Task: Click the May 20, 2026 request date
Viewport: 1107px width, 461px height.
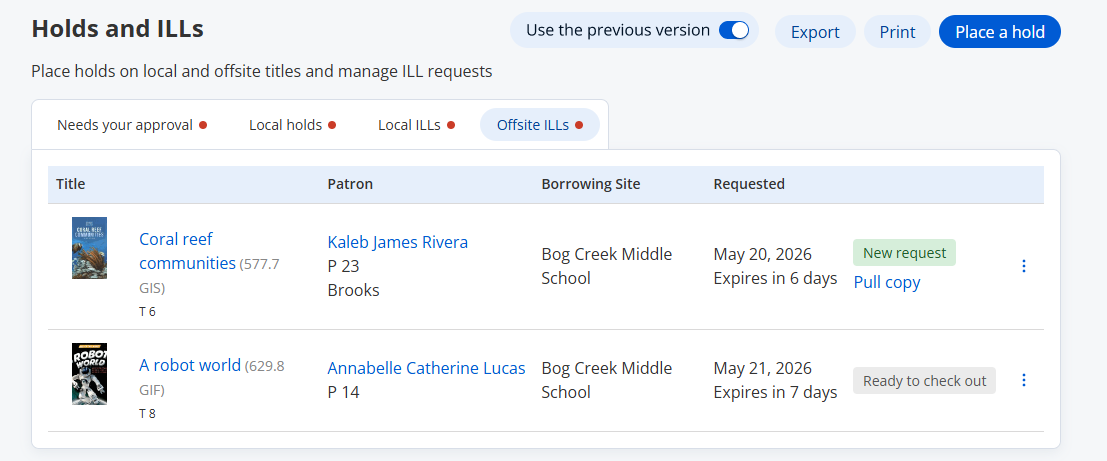Action: click(x=762, y=254)
